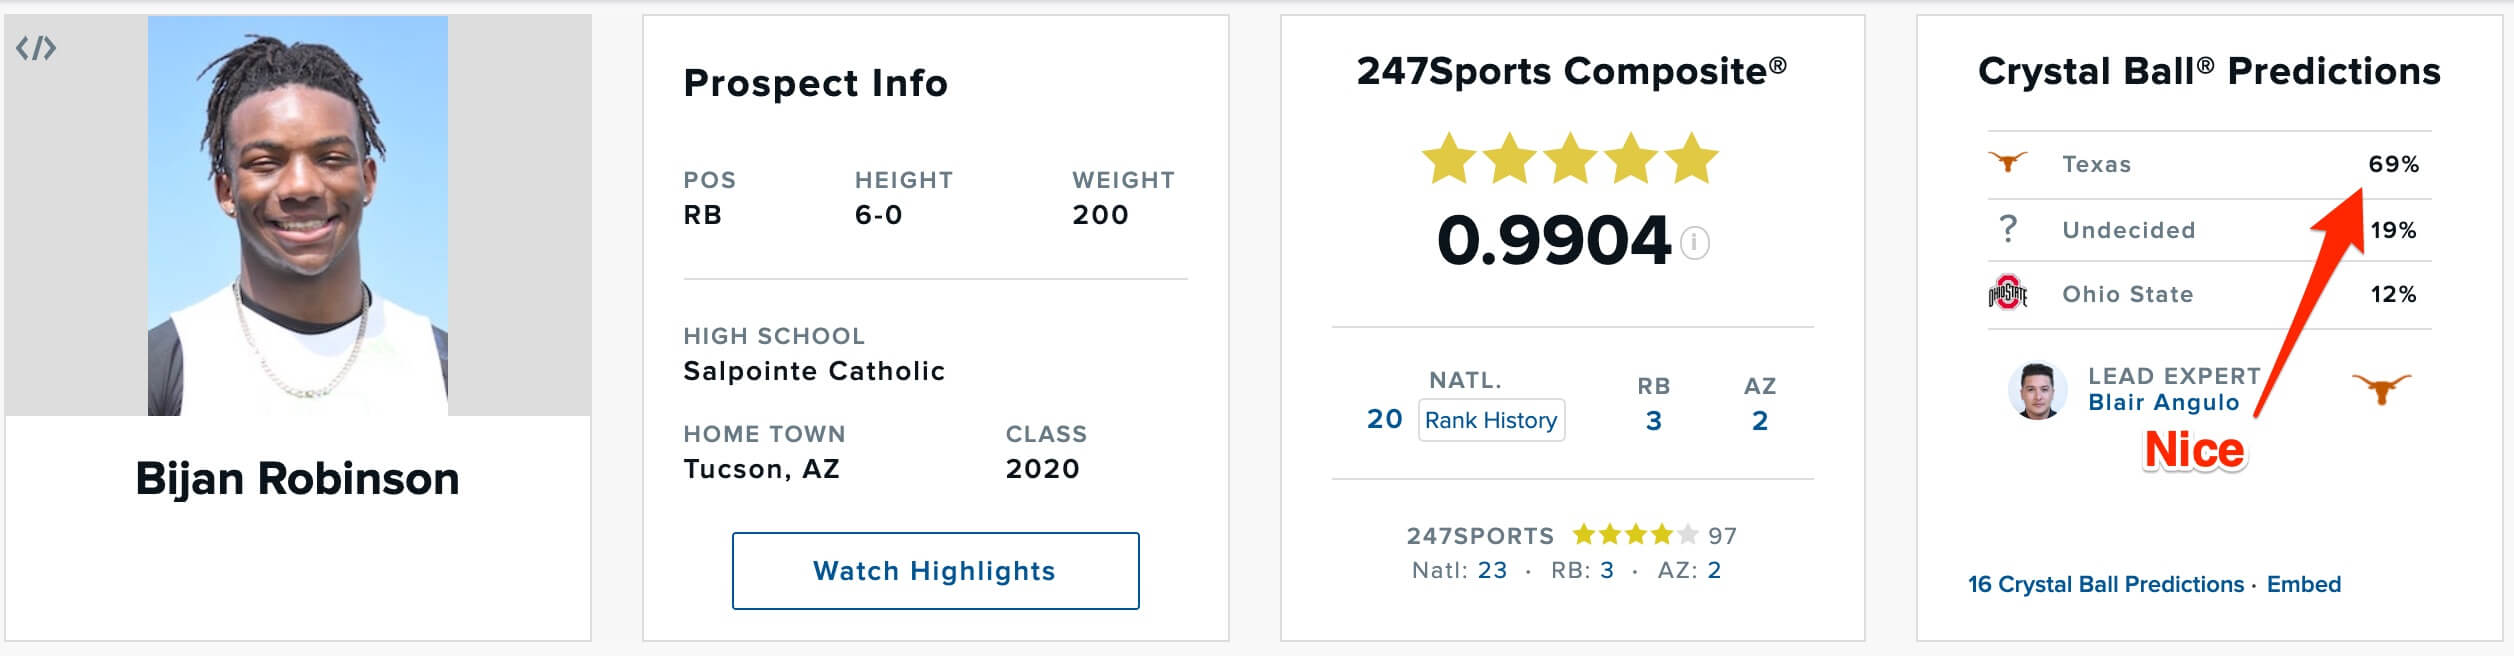Open the Rank History button
Viewport: 2514px width, 656px height.
1491,420
